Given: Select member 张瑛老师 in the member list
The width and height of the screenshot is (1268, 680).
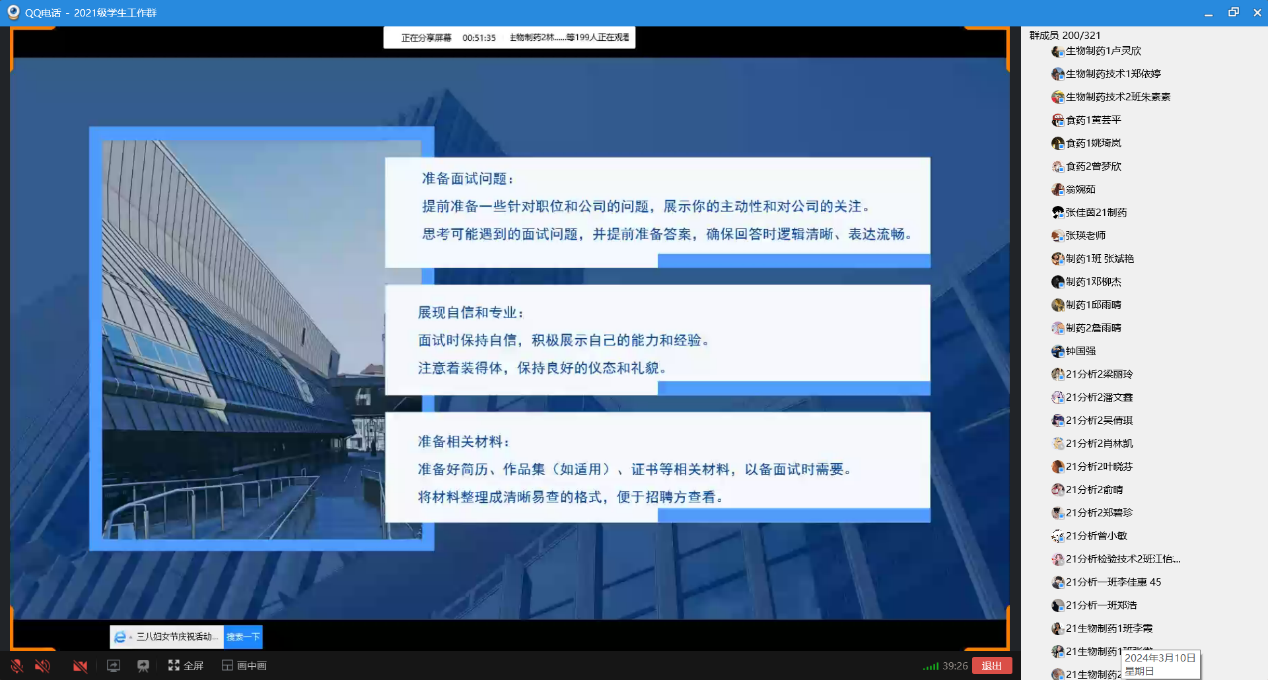Looking at the screenshot, I should pyautogui.click(x=1085, y=236).
